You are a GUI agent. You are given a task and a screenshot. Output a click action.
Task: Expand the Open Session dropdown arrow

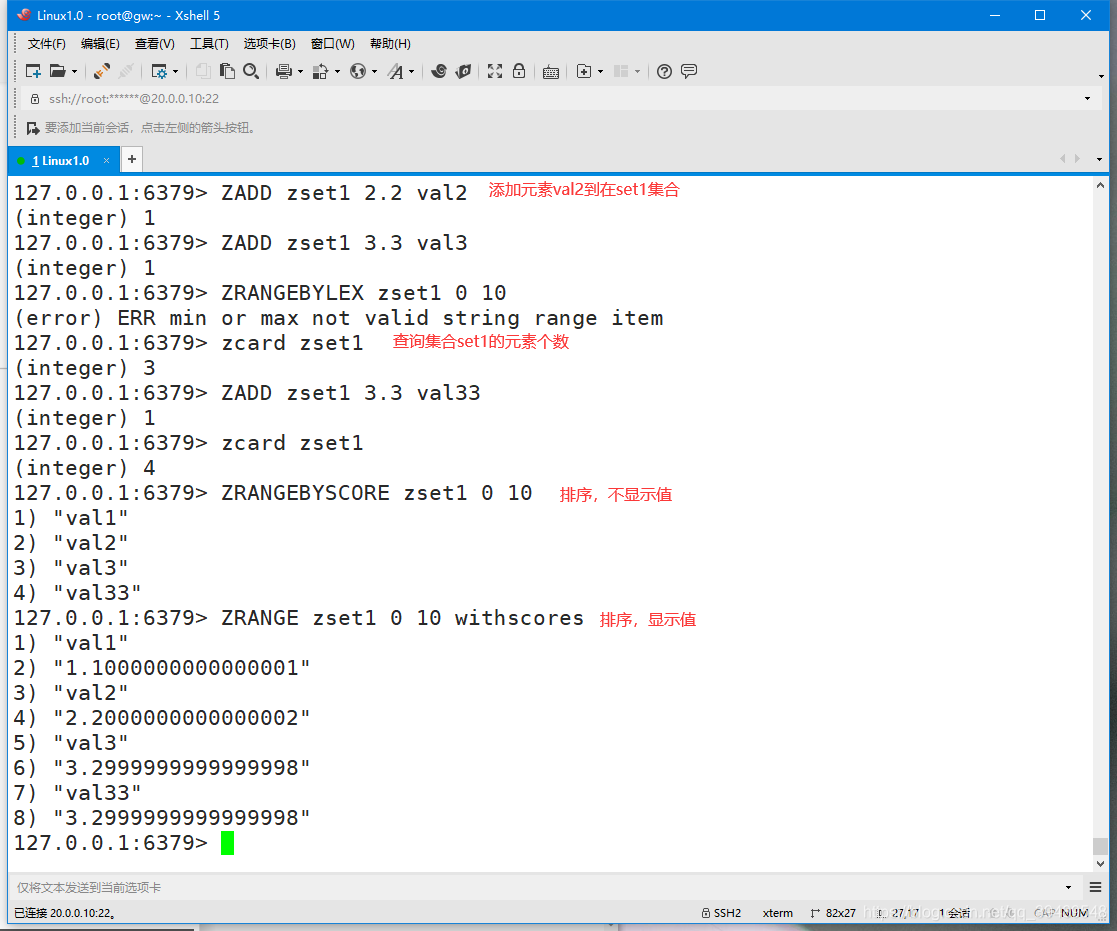coord(74,72)
